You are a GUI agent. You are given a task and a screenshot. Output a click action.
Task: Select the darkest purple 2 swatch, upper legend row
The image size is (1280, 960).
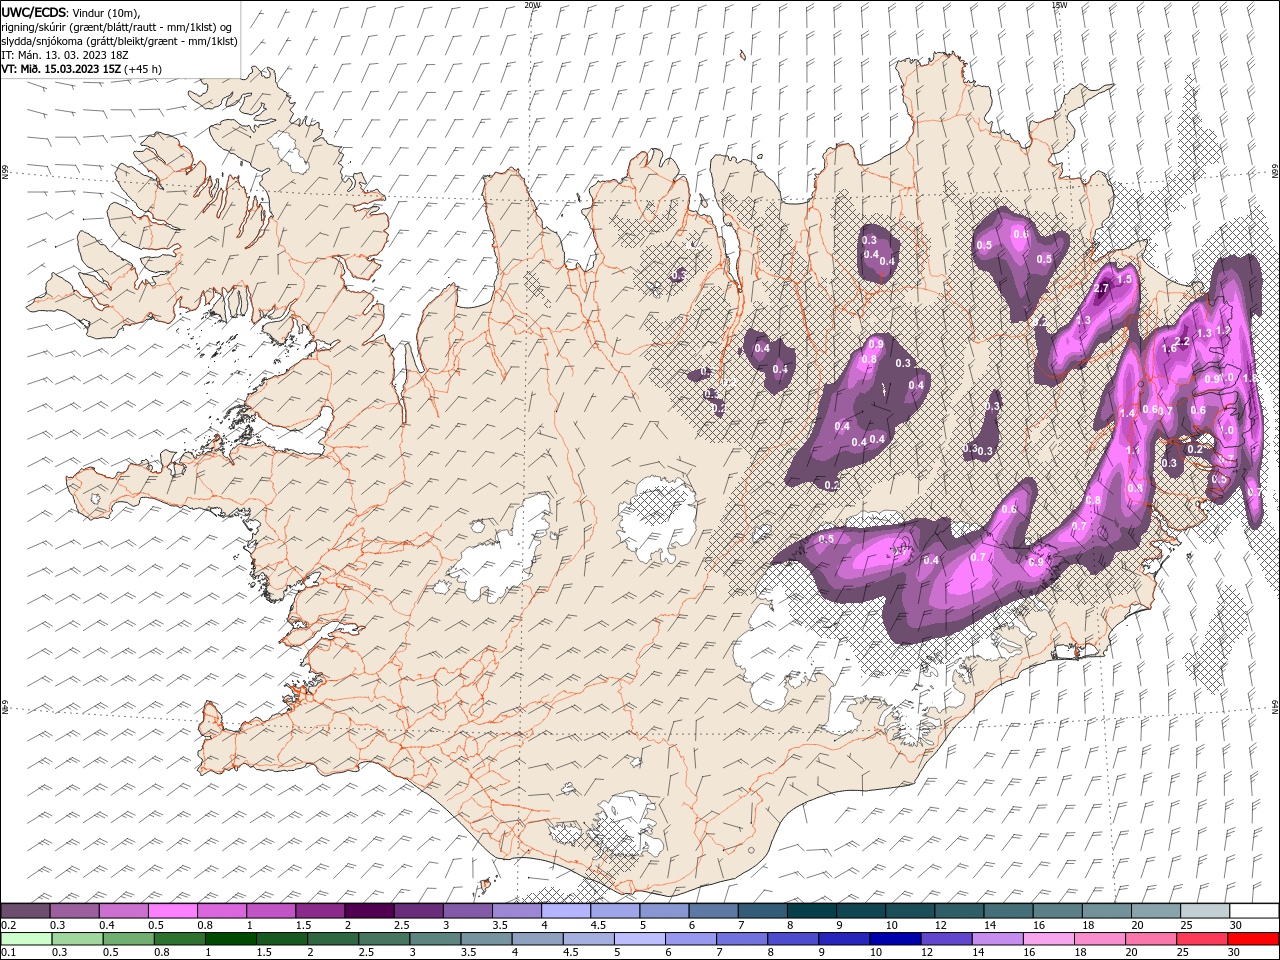(x=369, y=911)
